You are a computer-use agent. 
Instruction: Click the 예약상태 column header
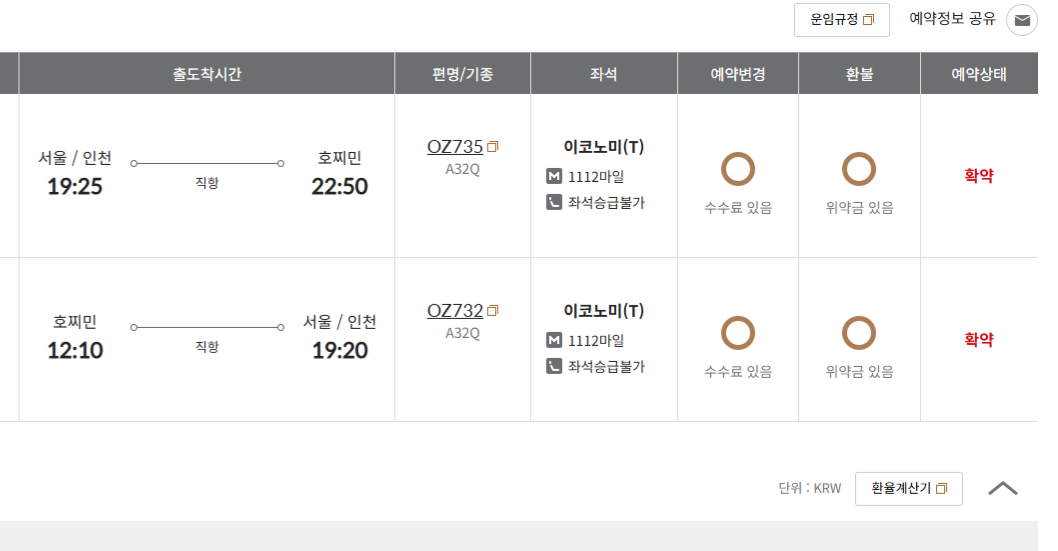(979, 74)
